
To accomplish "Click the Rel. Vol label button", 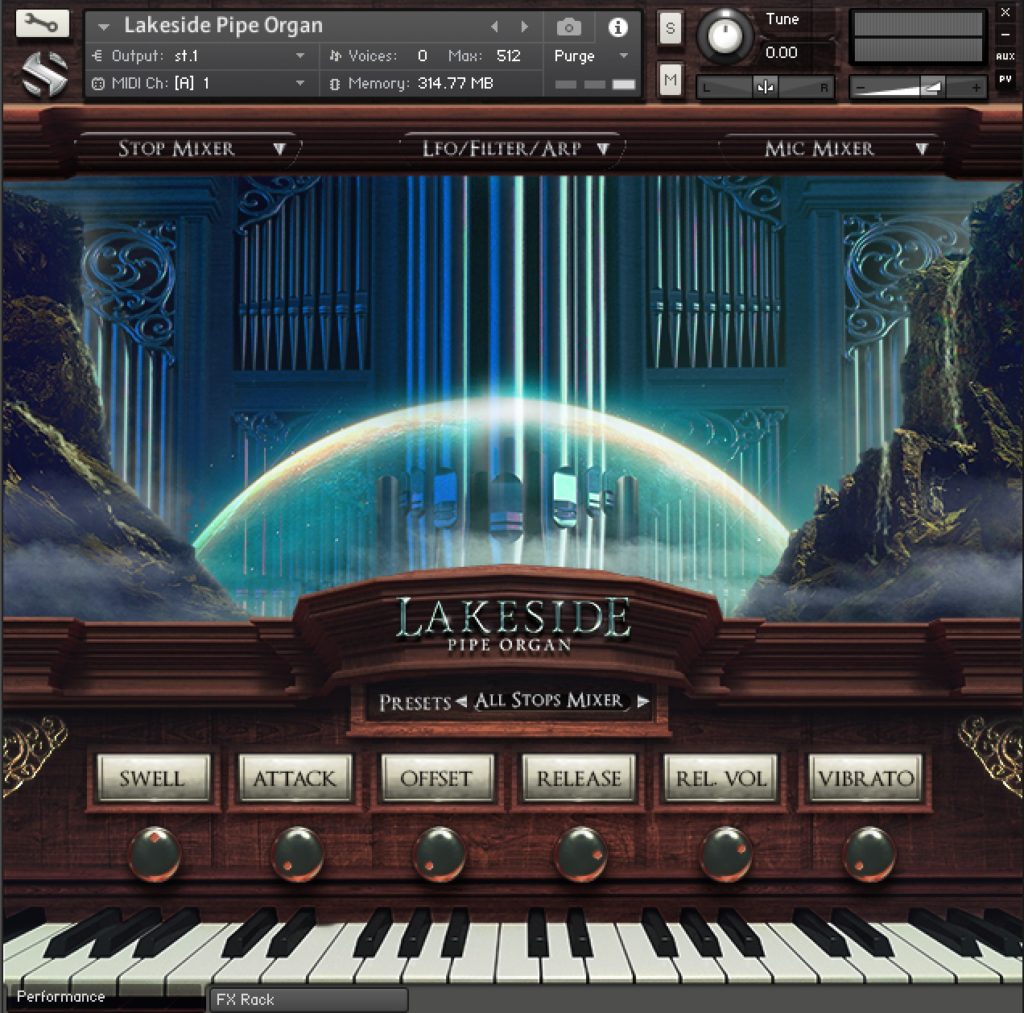I will [720, 778].
